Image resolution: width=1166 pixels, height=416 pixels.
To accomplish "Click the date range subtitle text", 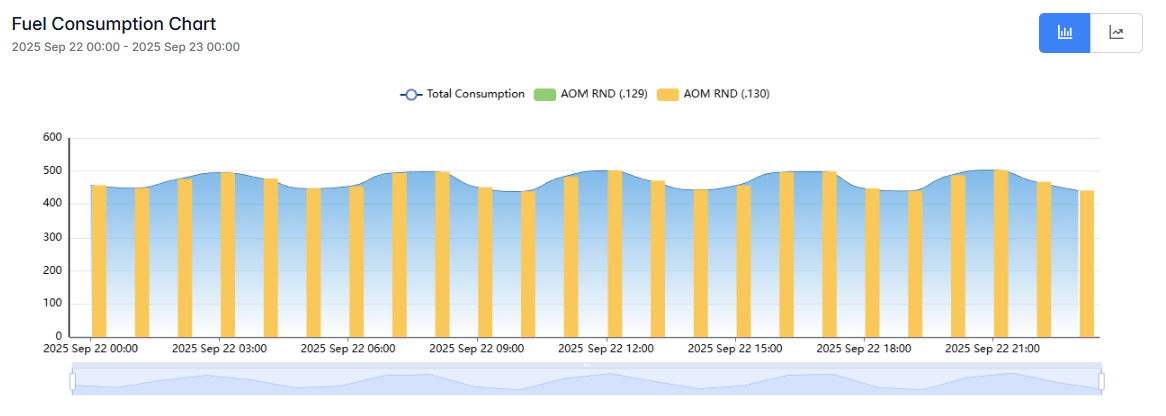I will coord(125,47).
